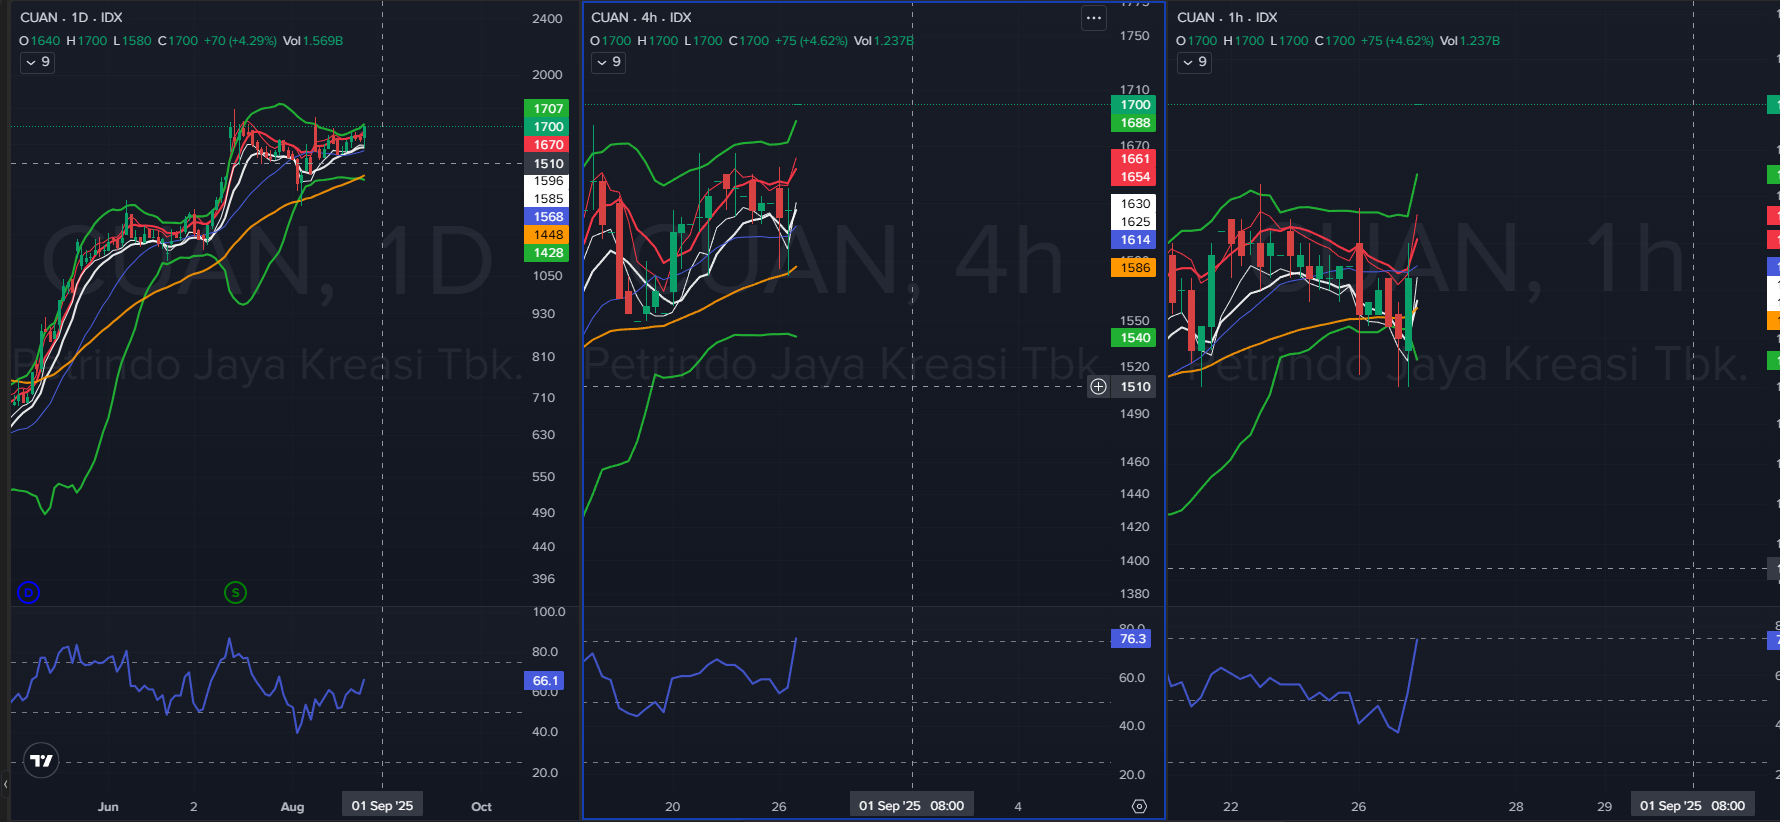Click the white 1596 price label on 1D chart
This screenshot has width=1780, height=822.
coord(547,180)
